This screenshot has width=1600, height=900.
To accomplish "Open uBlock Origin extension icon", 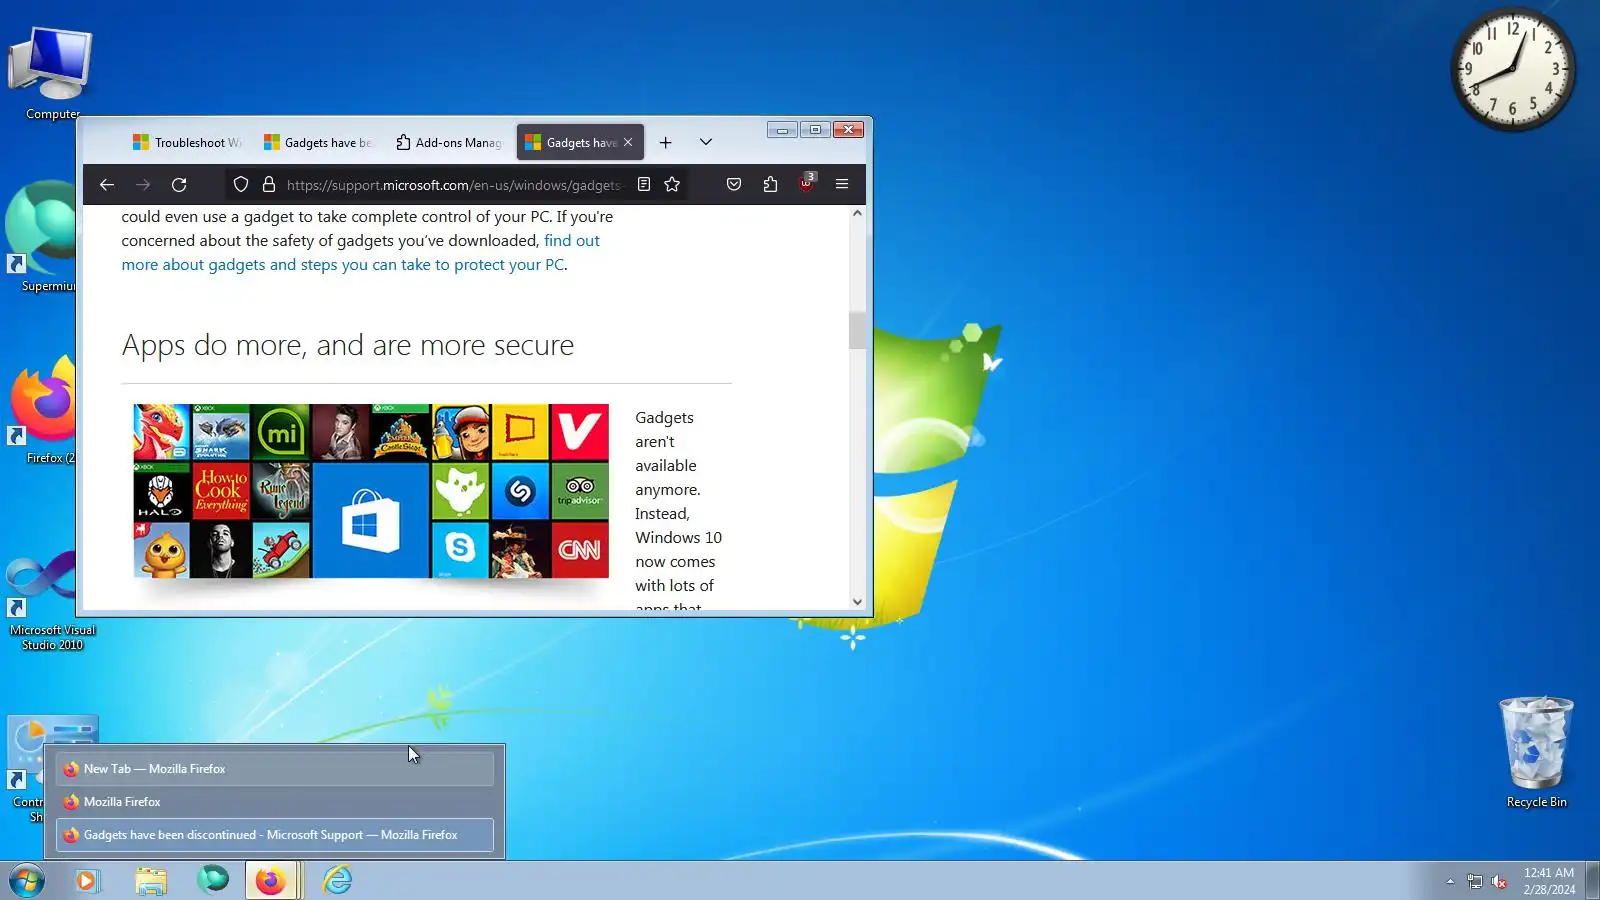I will (x=806, y=184).
